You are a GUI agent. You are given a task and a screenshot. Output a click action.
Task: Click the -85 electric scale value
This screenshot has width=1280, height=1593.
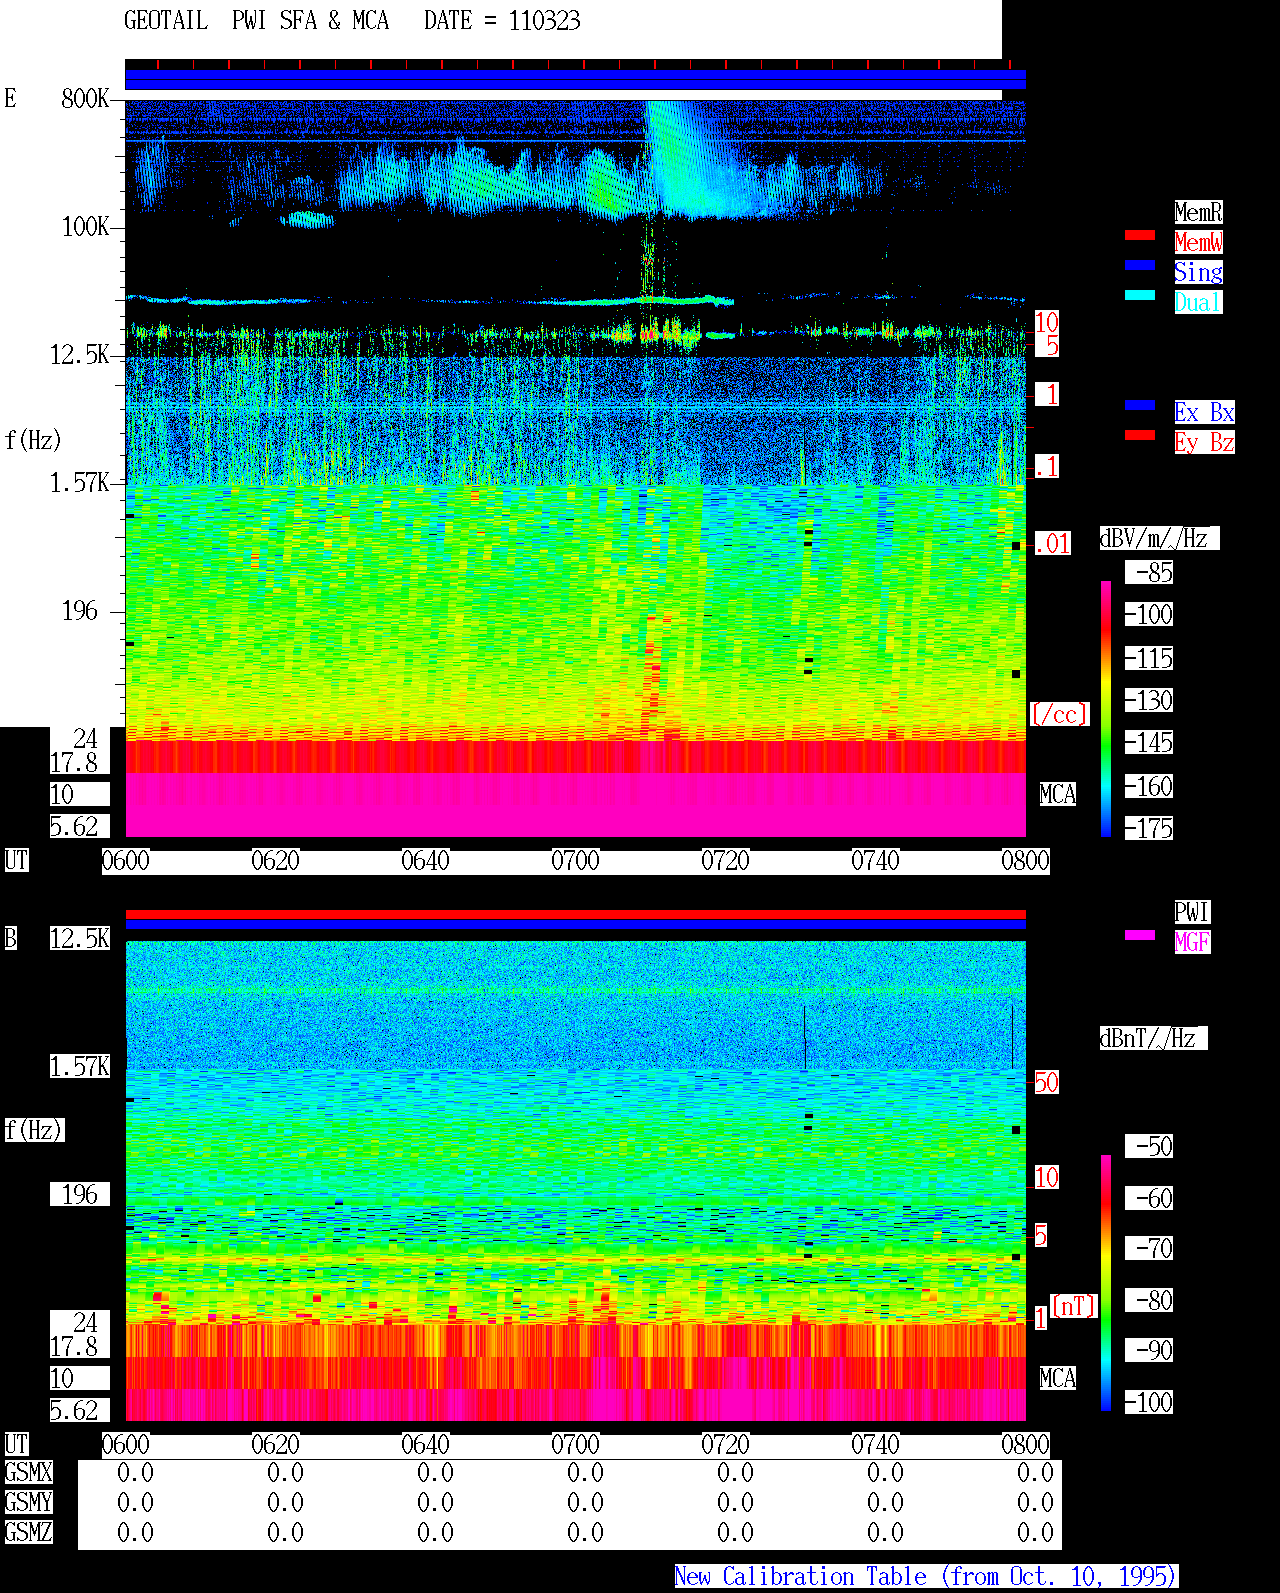pyautogui.click(x=1150, y=572)
